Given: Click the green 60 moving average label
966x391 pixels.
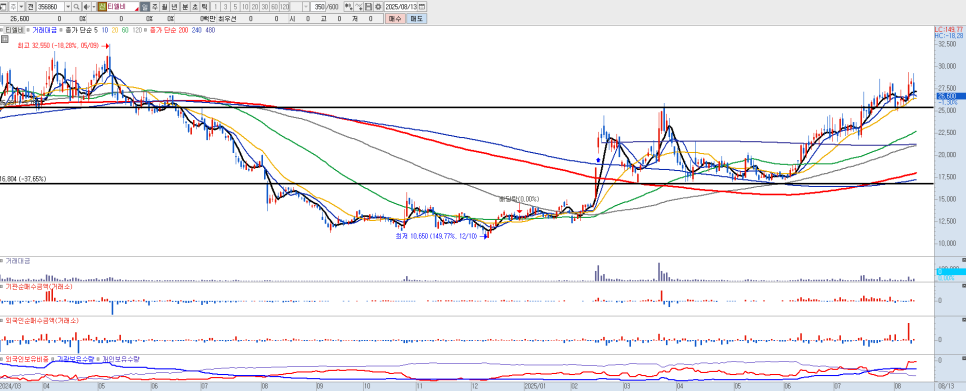Looking at the screenshot, I should (124, 30).
